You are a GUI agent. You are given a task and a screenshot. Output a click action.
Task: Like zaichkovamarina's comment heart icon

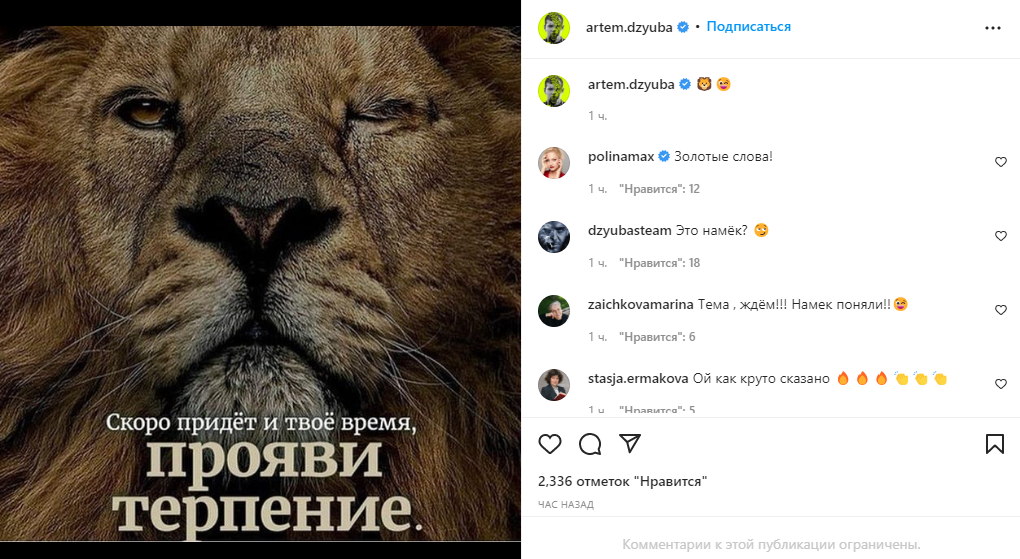[1000, 310]
